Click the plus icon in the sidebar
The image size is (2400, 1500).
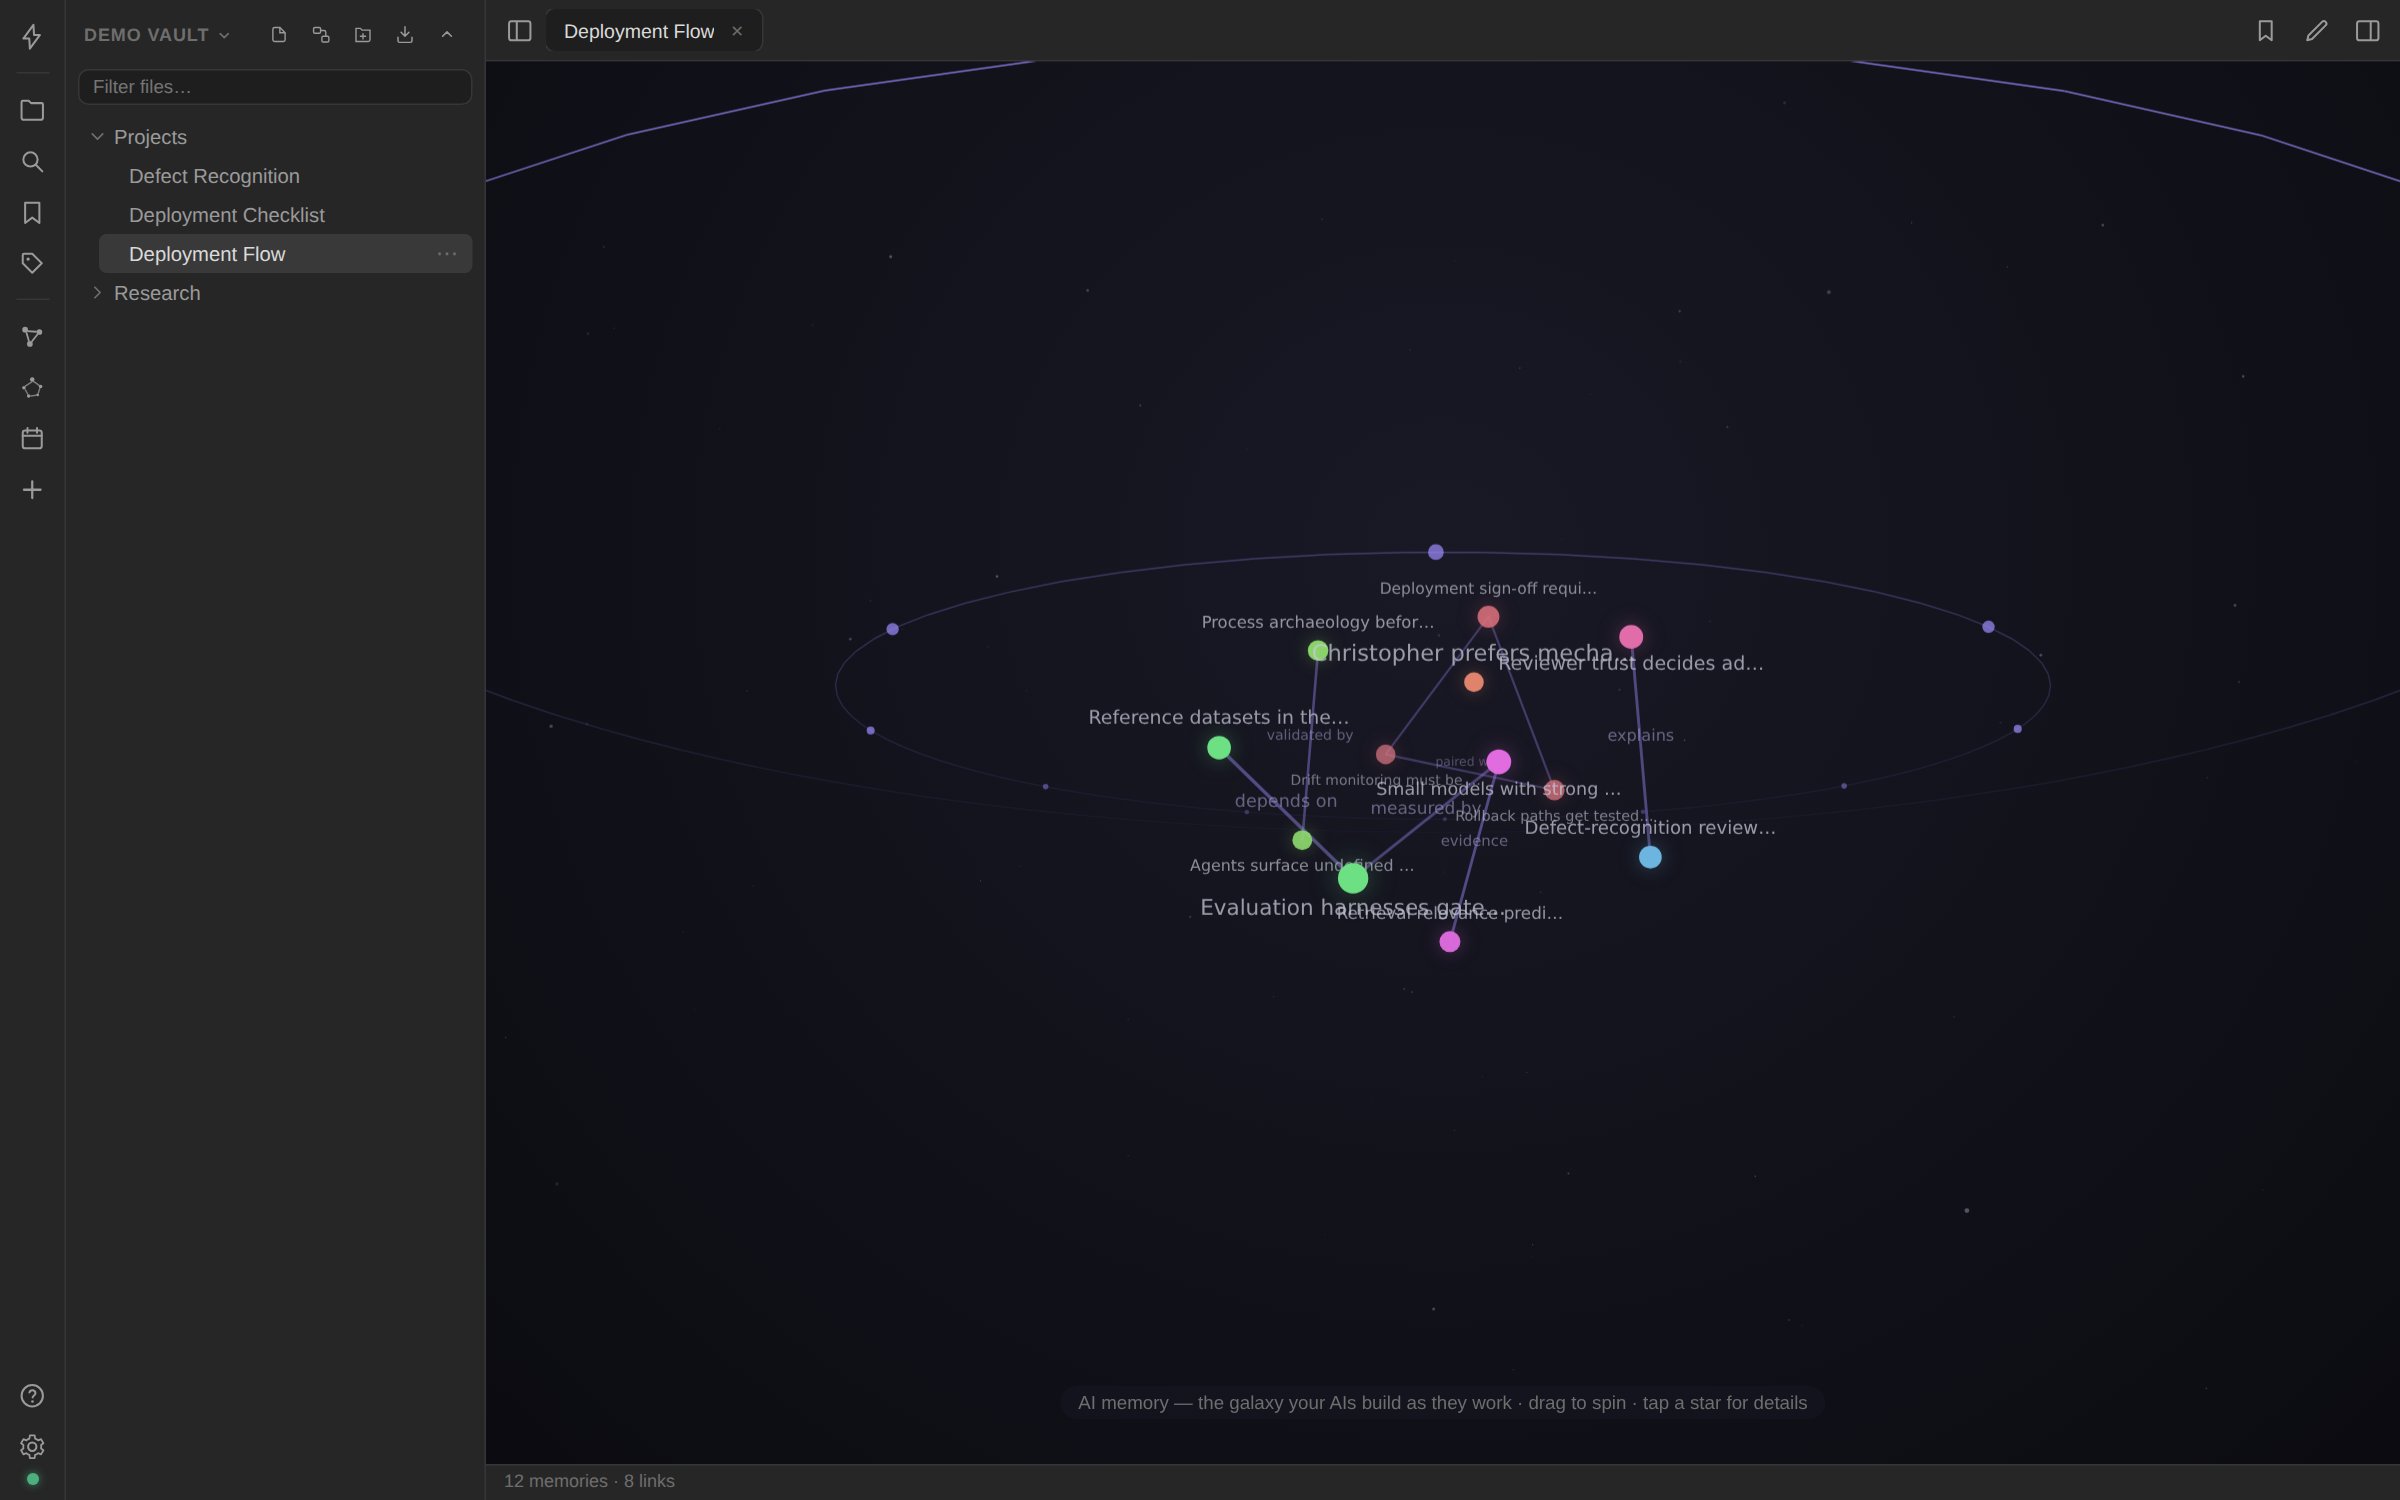pyautogui.click(x=32, y=489)
